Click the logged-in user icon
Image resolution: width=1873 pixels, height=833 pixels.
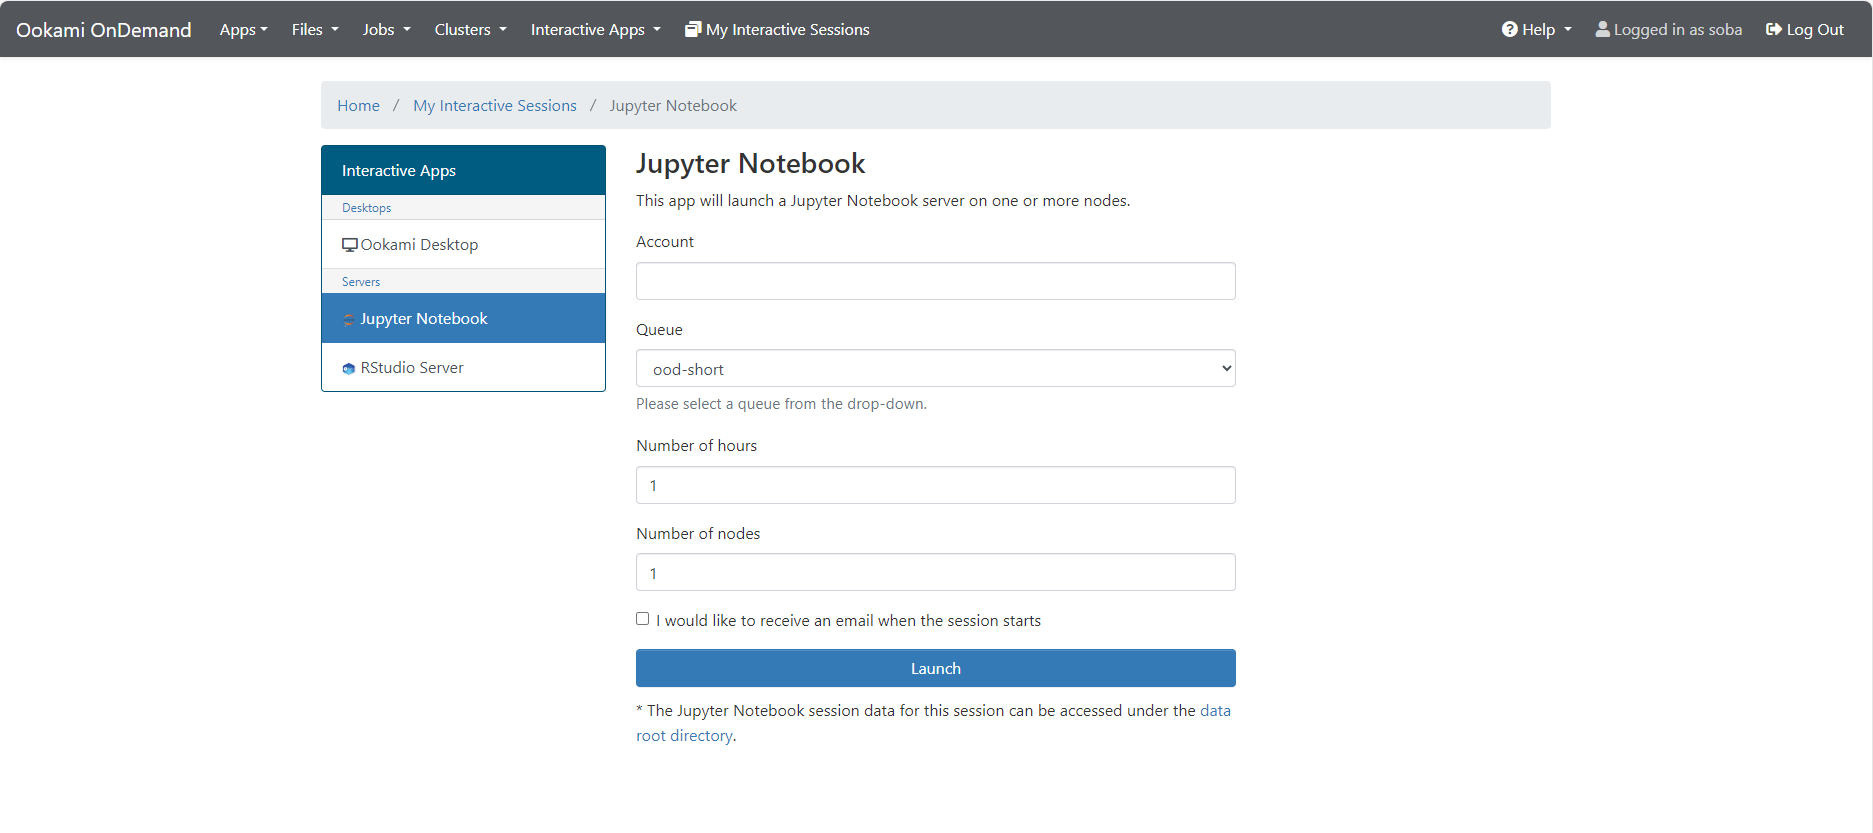tap(1602, 29)
